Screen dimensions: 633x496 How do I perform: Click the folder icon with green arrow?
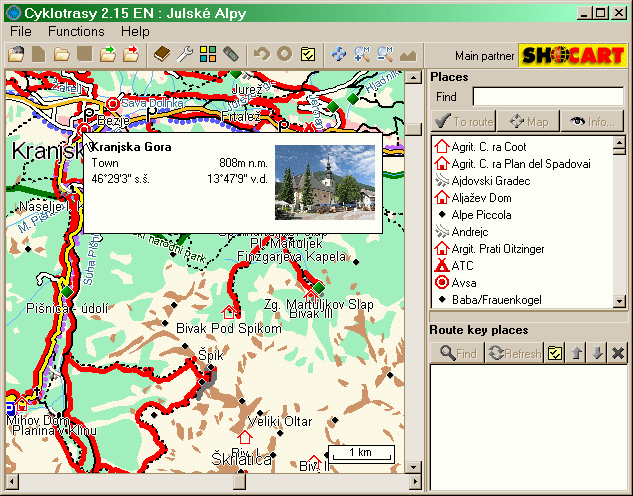pyautogui.click(x=108, y=54)
